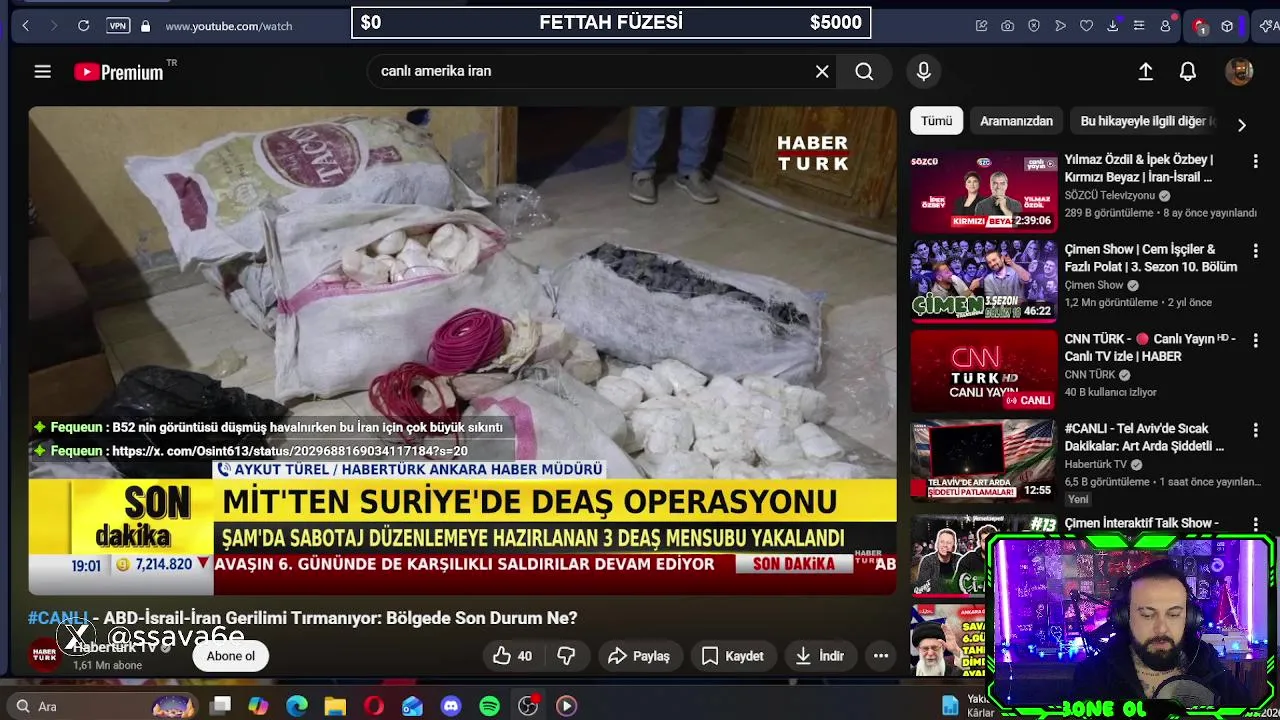
Task: Open options menu for Çimen İnteraktif Talk Show
Action: coord(1255,524)
